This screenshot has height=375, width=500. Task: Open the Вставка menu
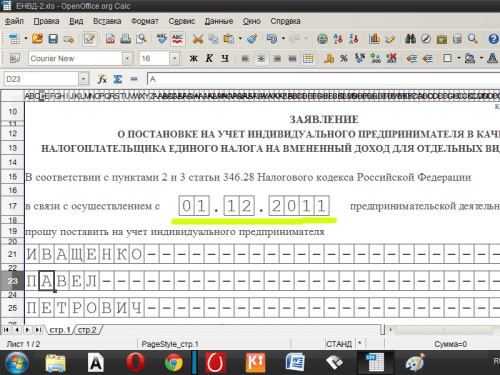pyautogui.click(x=107, y=21)
